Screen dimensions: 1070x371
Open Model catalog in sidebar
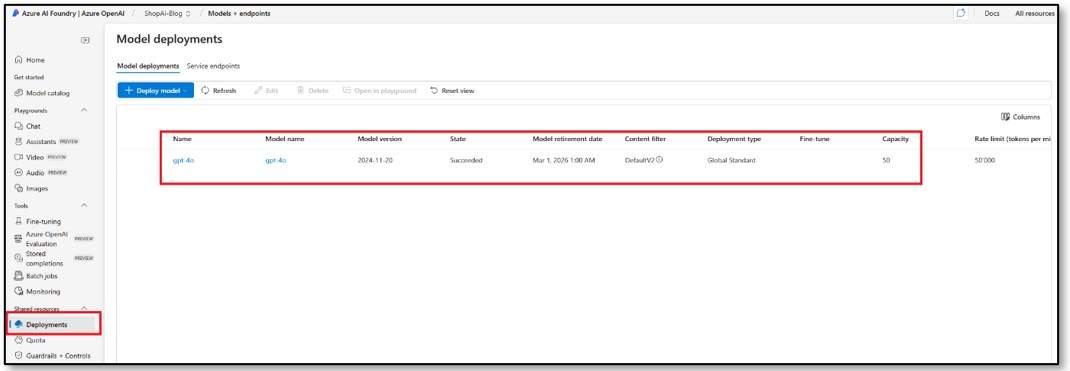point(42,93)
